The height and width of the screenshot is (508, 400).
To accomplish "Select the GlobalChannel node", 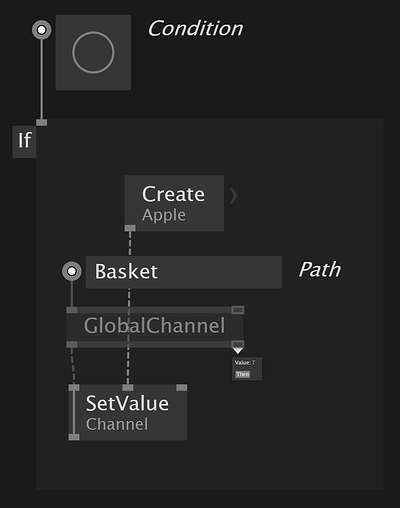I will coord(155,326).
